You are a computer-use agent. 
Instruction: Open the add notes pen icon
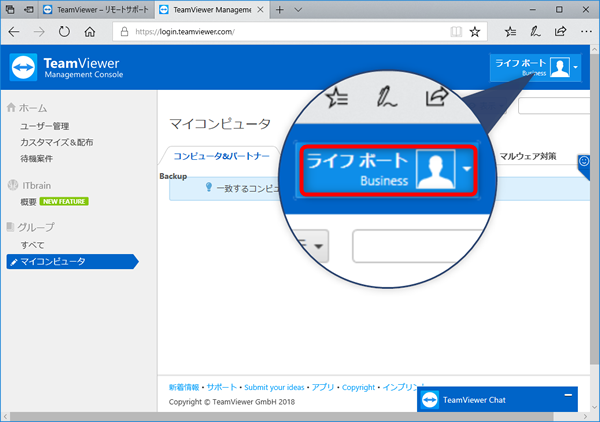point(535,31)
